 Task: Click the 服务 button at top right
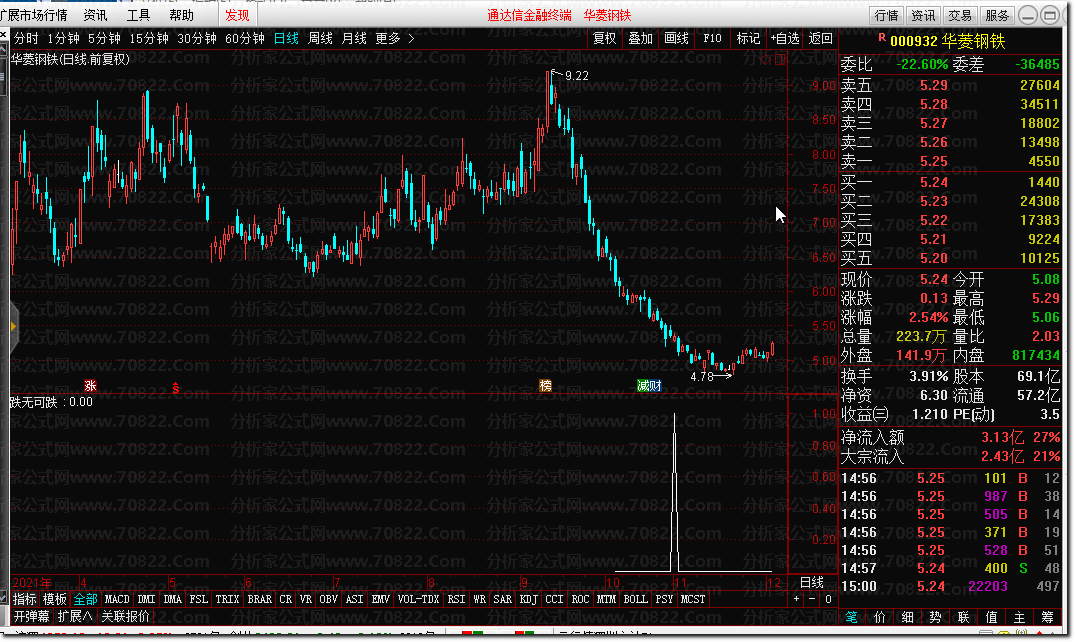pyautogui.click(x=997, y=15)
